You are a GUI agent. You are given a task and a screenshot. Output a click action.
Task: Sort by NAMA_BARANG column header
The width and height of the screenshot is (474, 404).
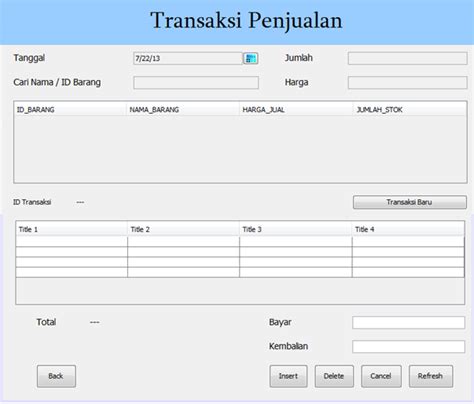coord(183,109)
